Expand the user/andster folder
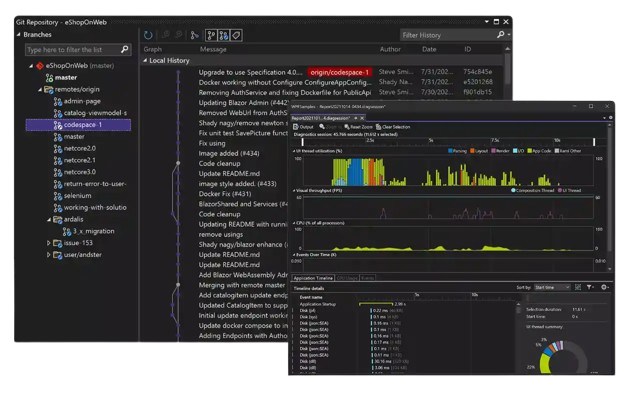This screenshot has width=631, height=395. tap(49, 255)
